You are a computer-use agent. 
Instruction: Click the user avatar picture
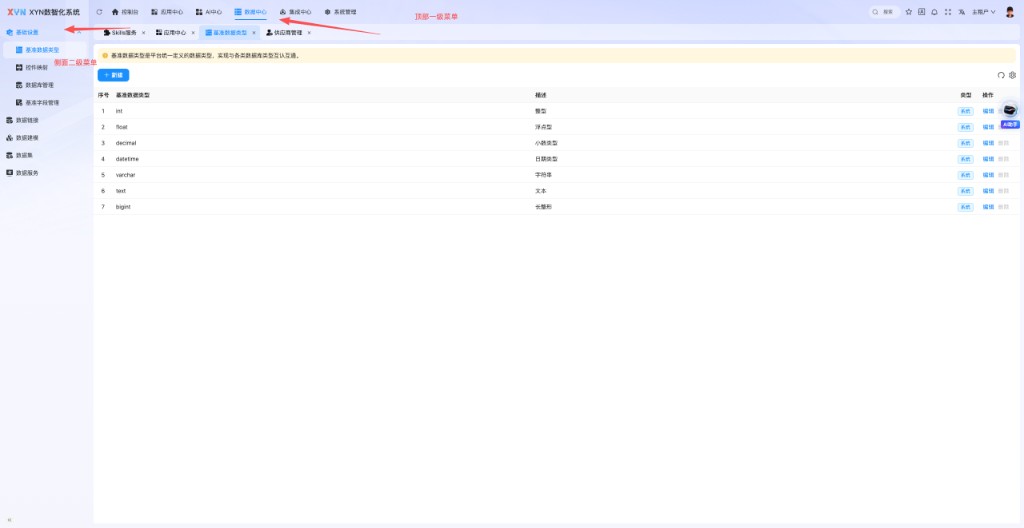tap(1010, 12)
